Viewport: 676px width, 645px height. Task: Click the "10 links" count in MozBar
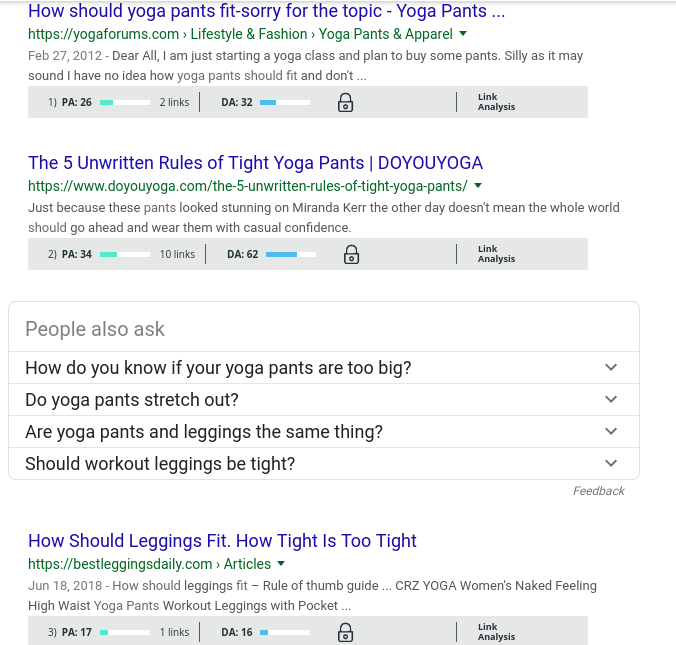tap(177, 254)
